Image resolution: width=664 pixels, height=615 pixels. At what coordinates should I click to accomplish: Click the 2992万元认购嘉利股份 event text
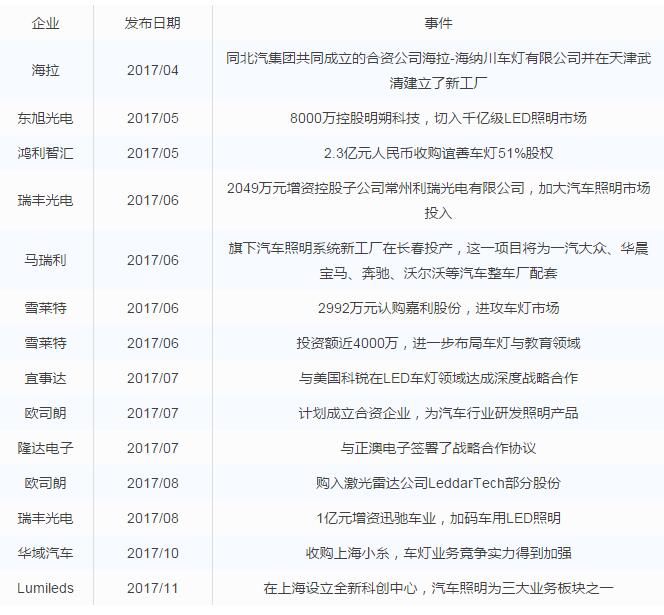pyautogui.click(x=438, y=308)
